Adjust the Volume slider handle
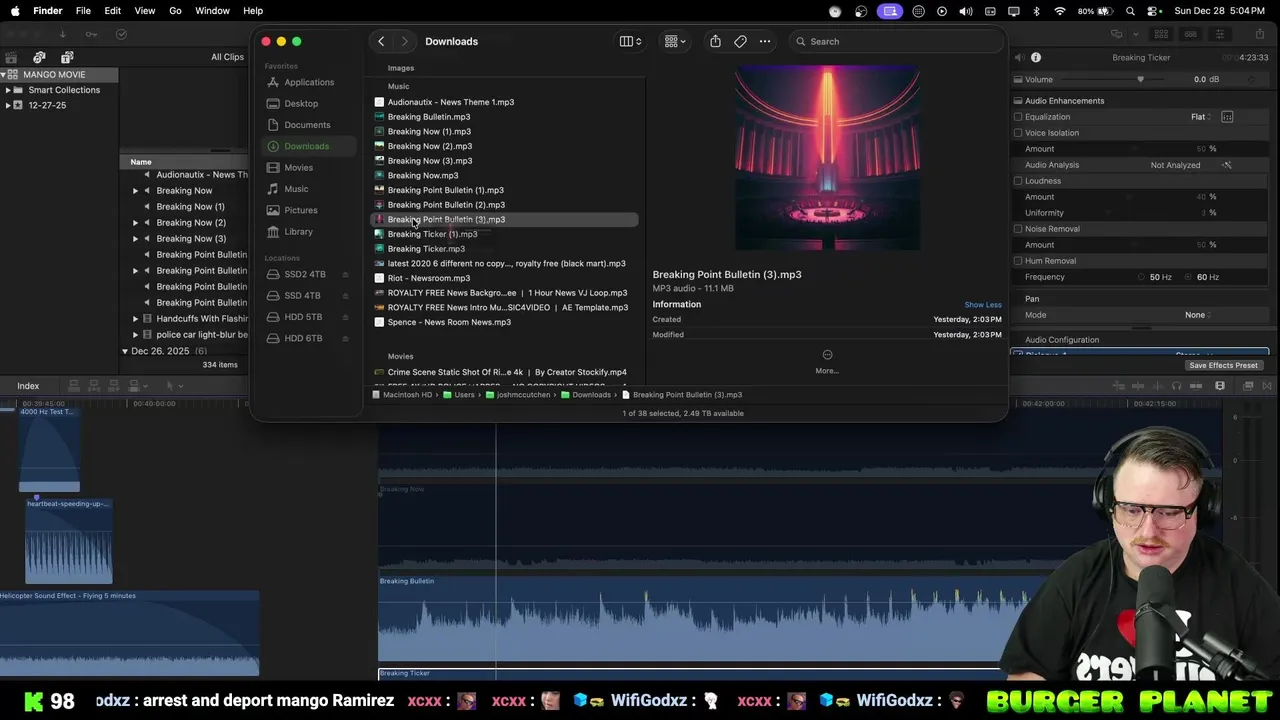 tap(1140, 79)
